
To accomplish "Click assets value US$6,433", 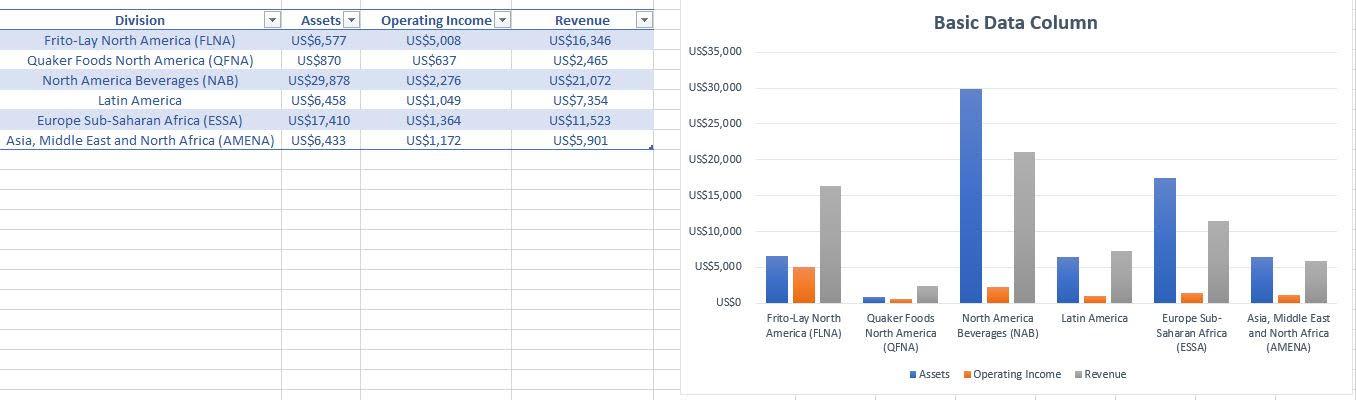I will (321, 140).
